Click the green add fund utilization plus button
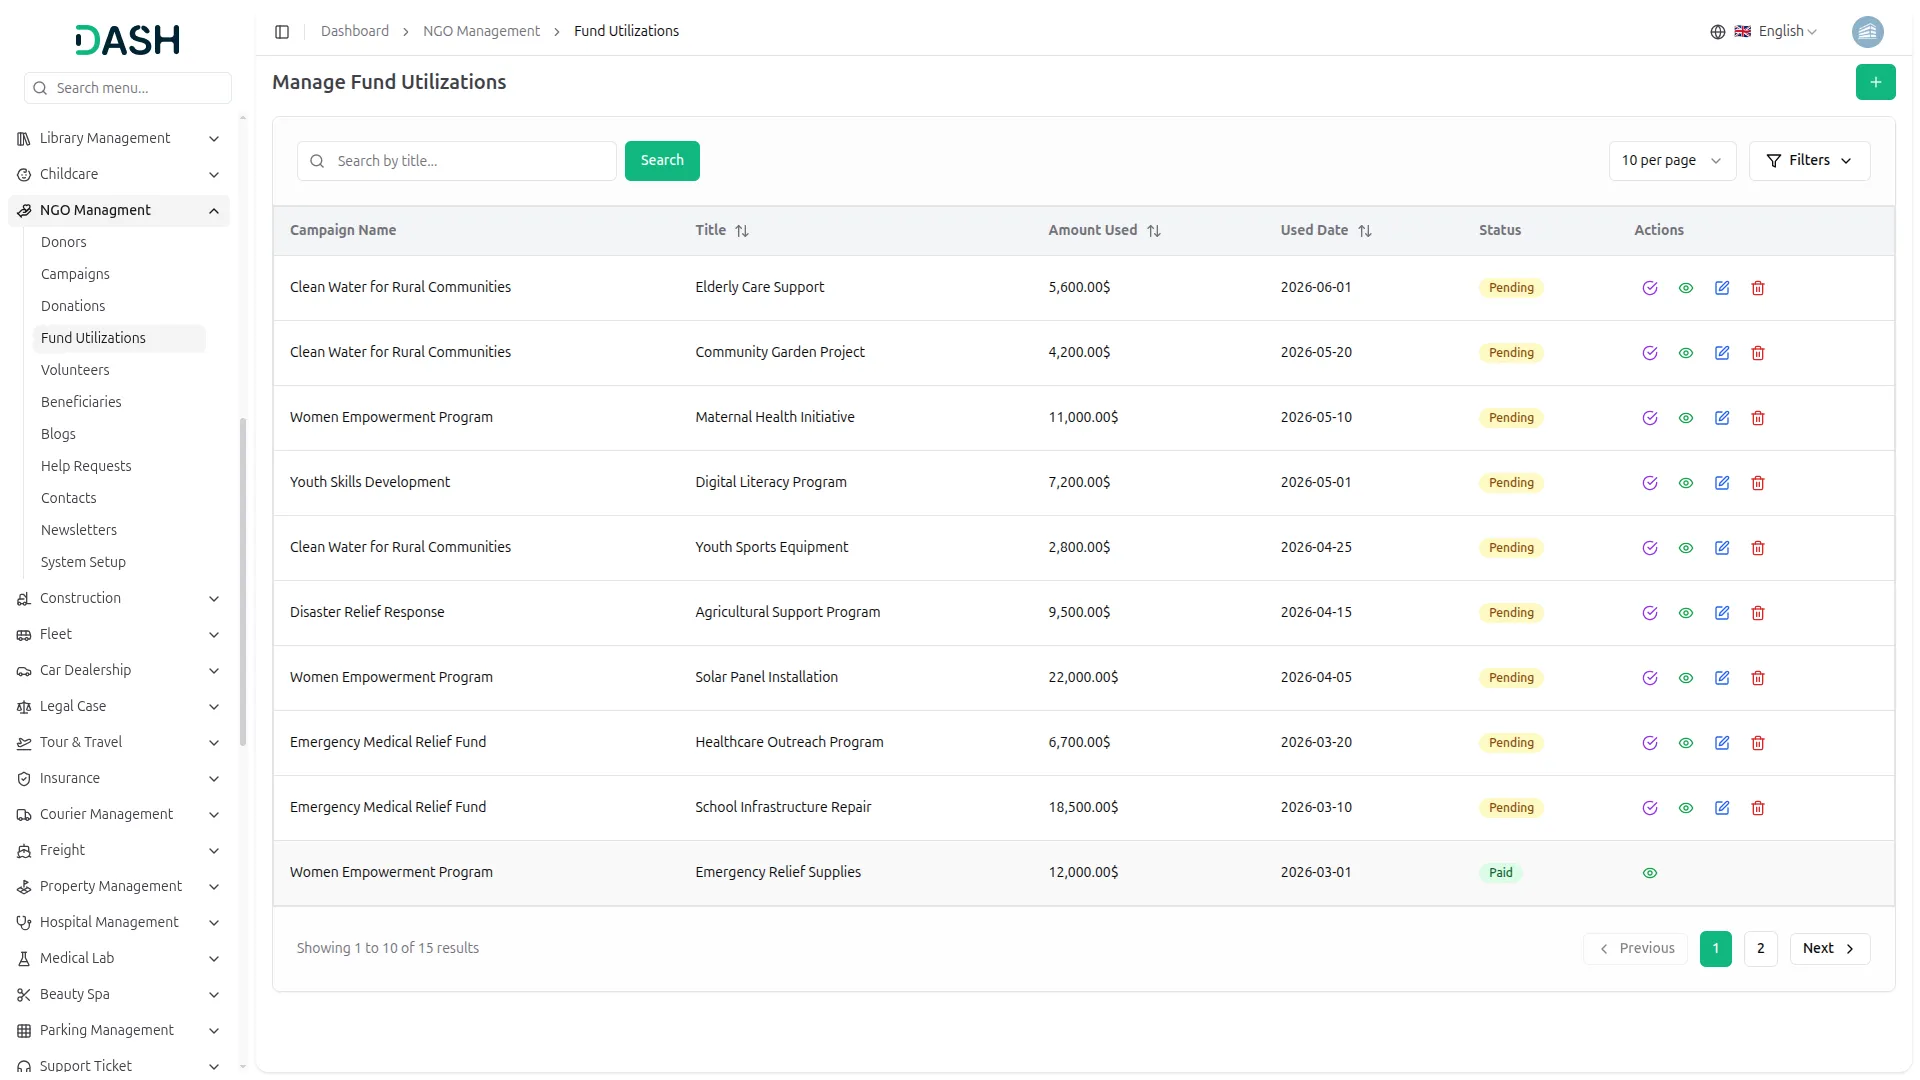 1875,82
